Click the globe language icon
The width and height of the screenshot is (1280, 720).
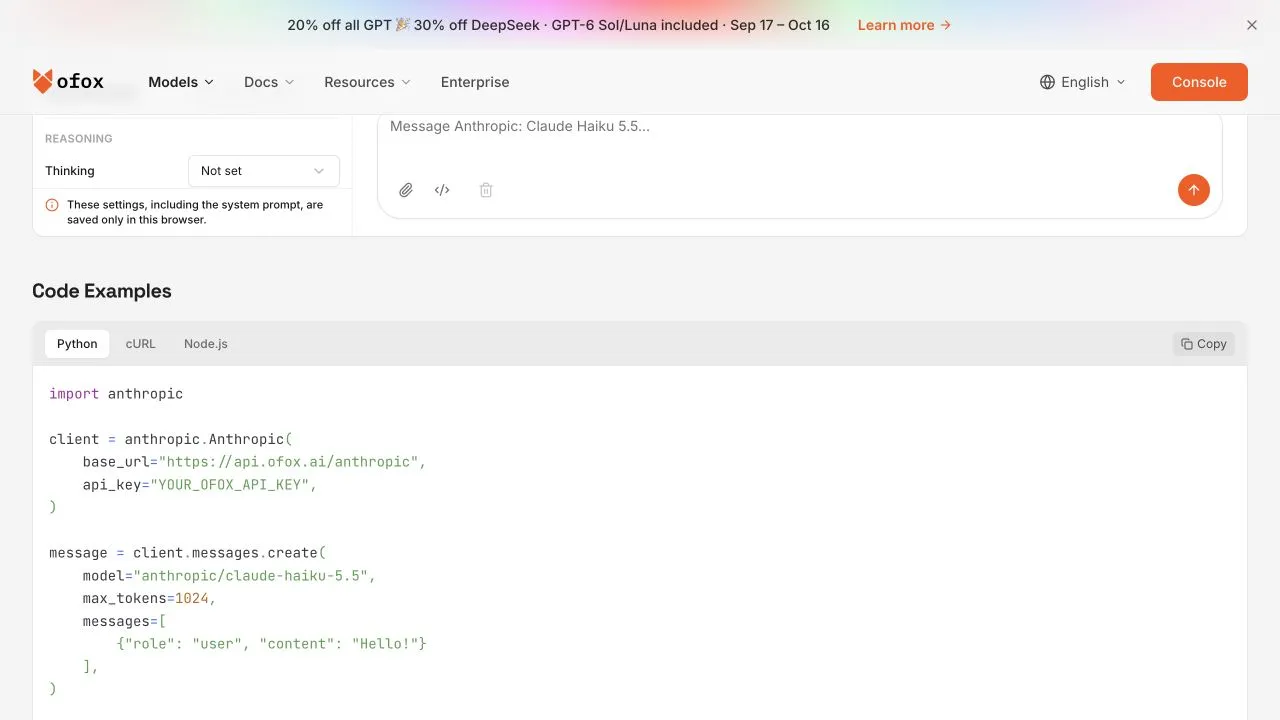tap(1047, 82)
